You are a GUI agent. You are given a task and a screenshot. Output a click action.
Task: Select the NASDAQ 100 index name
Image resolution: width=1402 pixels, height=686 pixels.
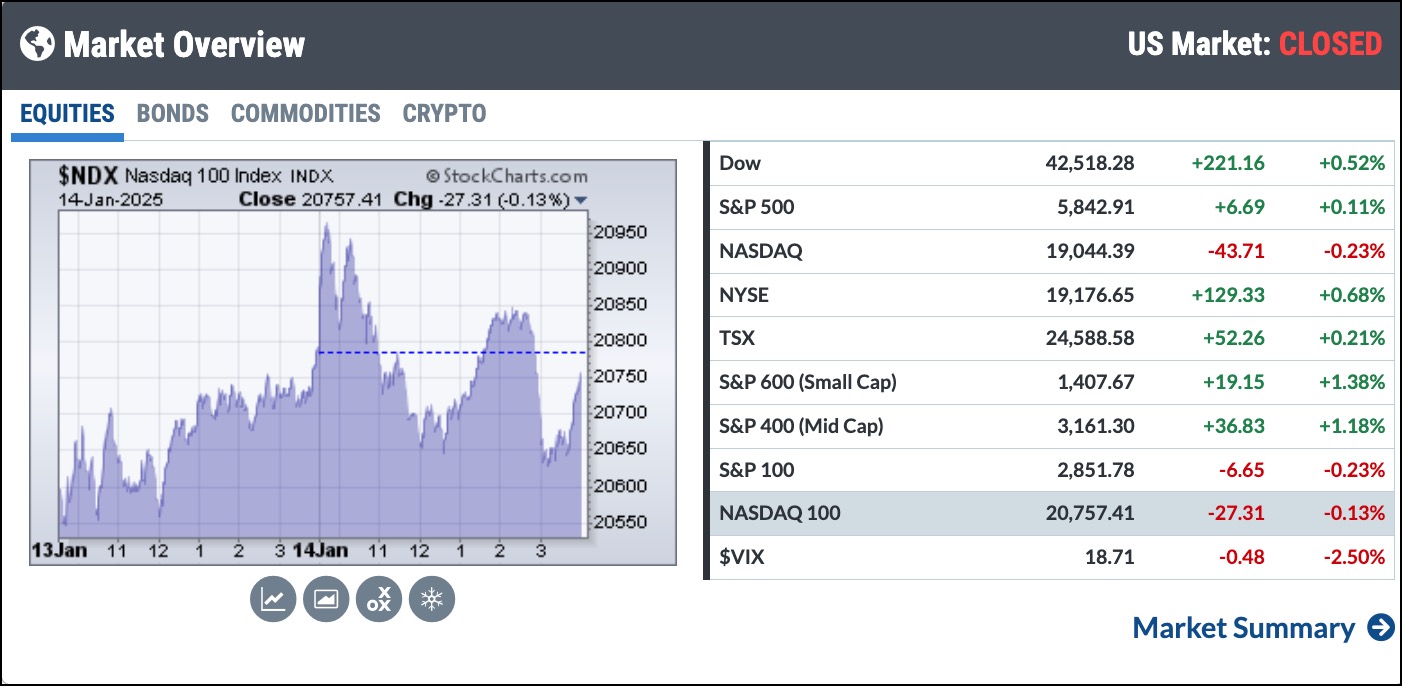point(780,514)
